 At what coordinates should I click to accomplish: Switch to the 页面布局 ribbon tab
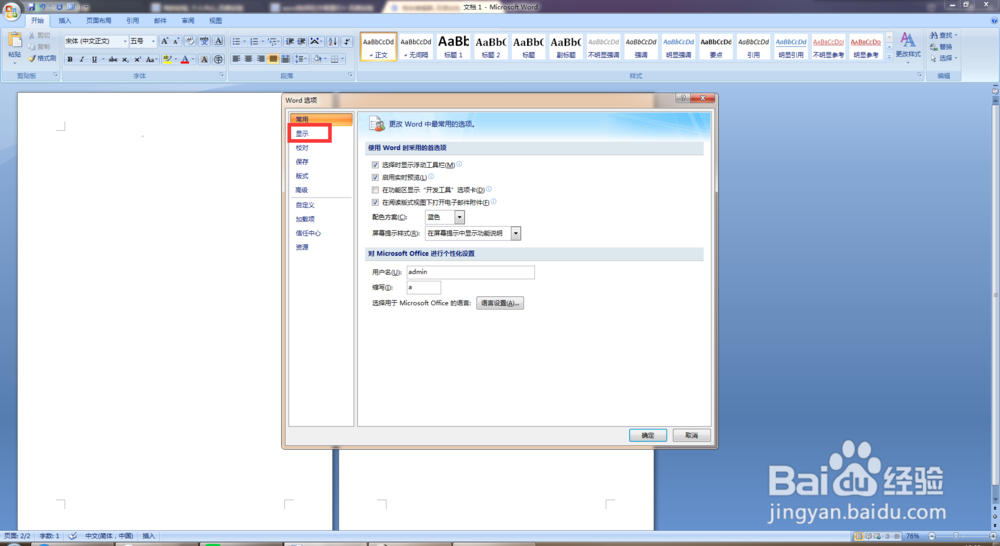coord(99,20)
